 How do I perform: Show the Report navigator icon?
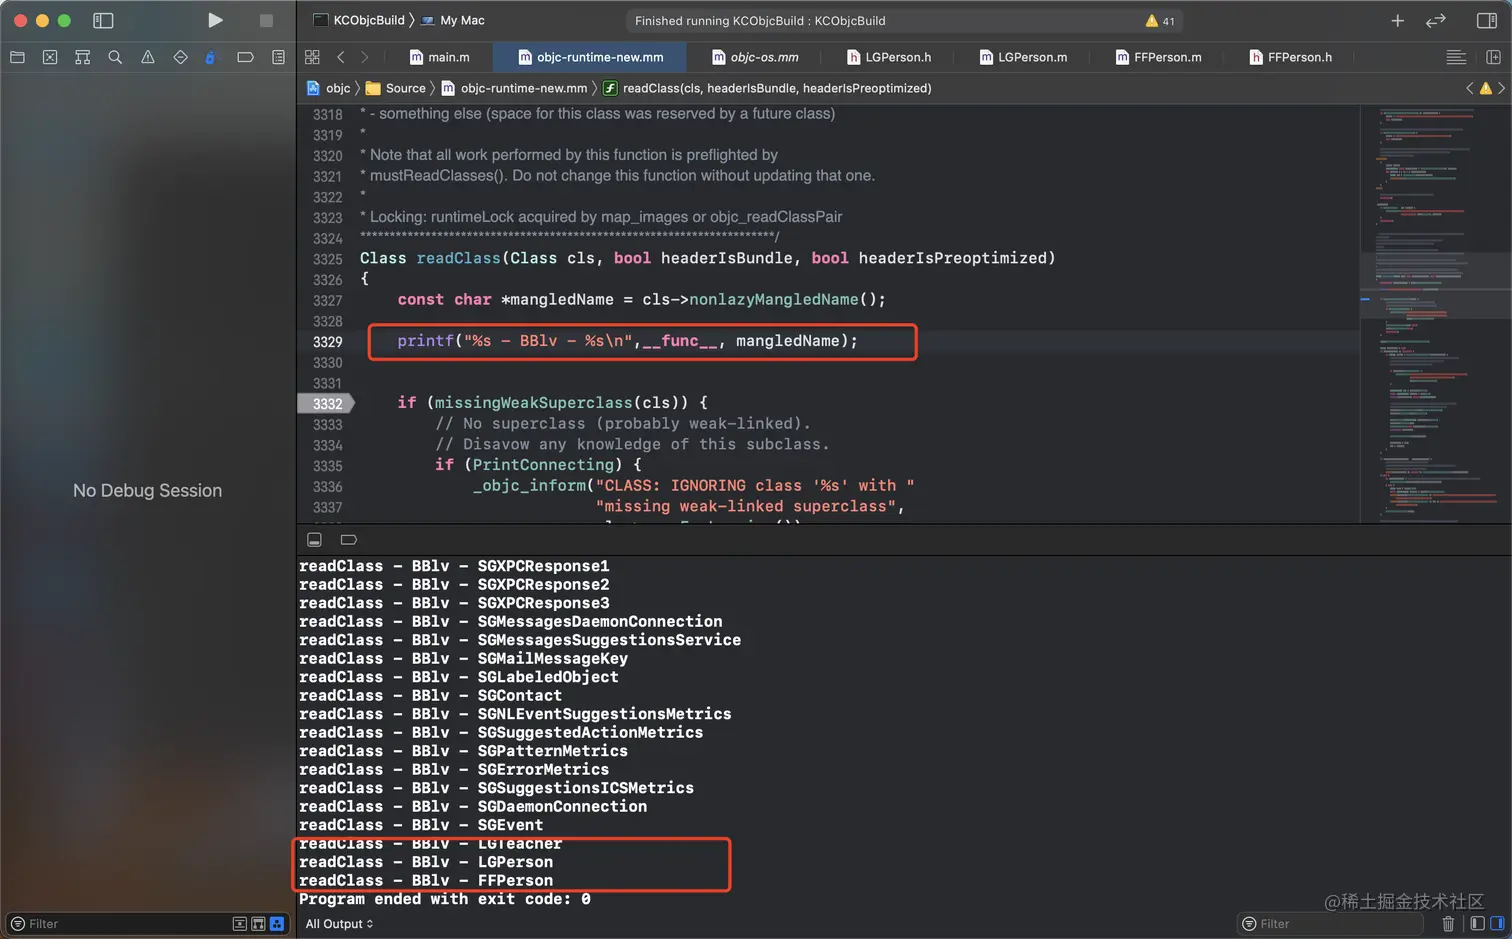pos(278,57)
